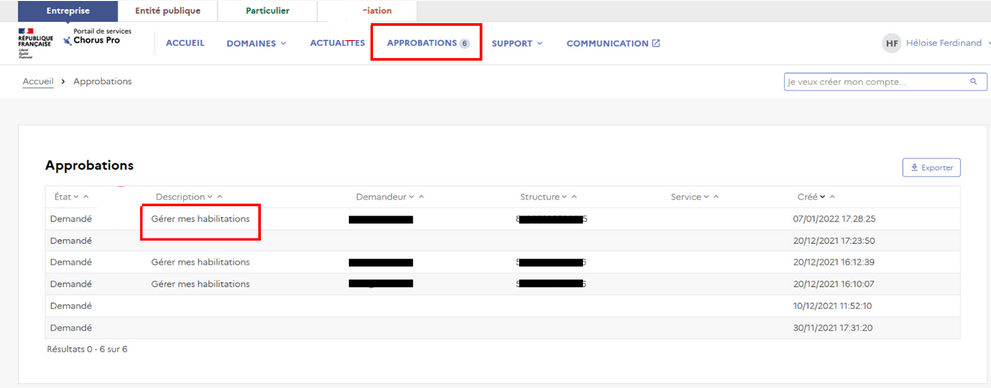The width and height of the screenshot is (991, 388).
Task: Open Gérer mes habilitations from 20/12/2021 16:10:07
Action: click(200, 284)
